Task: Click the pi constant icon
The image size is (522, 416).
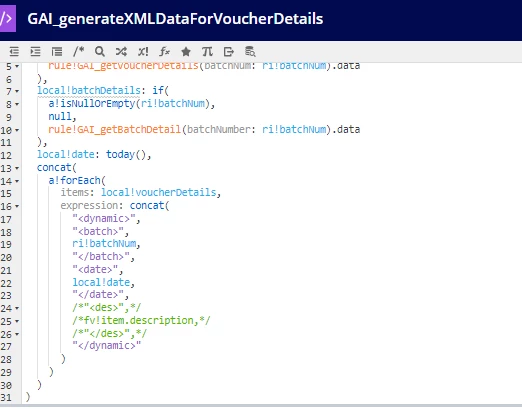Action: coord(207,52)
